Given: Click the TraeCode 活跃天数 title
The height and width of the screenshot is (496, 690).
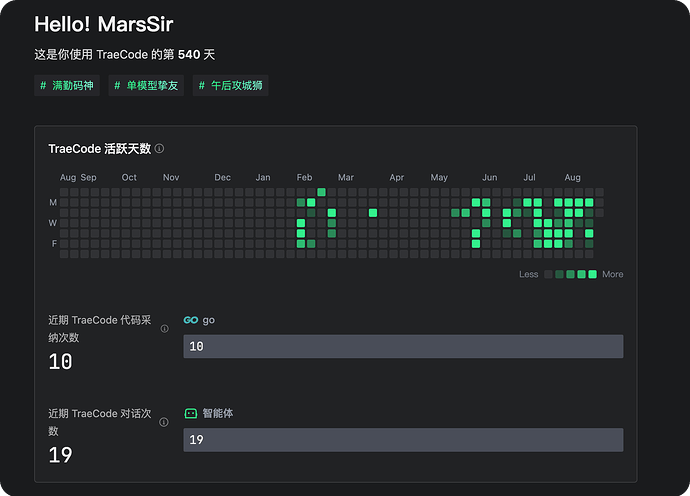Looking at the screenshot, I should click(x=100, y=149).
